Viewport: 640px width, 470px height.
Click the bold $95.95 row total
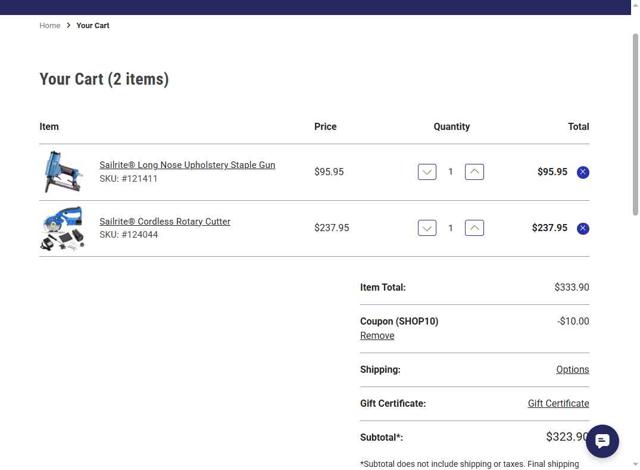click(x=552, y=172)
